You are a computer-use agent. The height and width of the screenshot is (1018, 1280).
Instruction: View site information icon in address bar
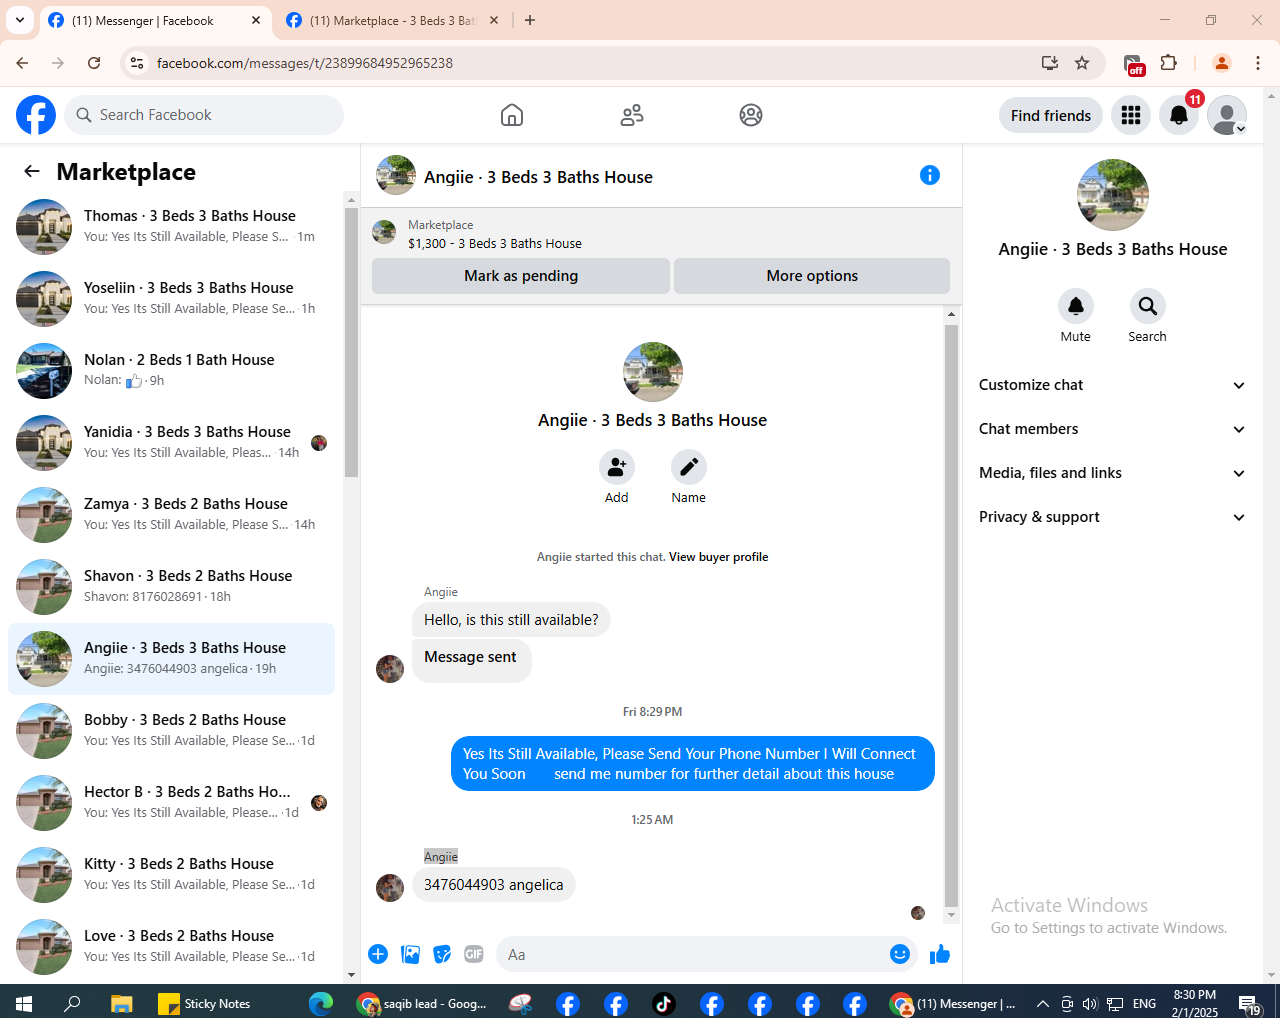pyautogui.click(x=137, y=63)
